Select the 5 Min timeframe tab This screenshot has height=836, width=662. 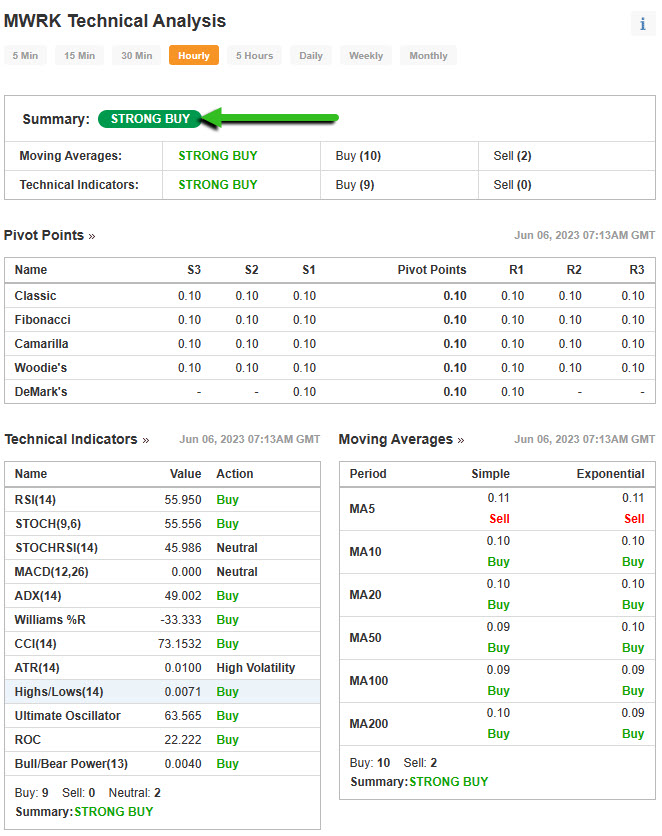pos(26,56)
